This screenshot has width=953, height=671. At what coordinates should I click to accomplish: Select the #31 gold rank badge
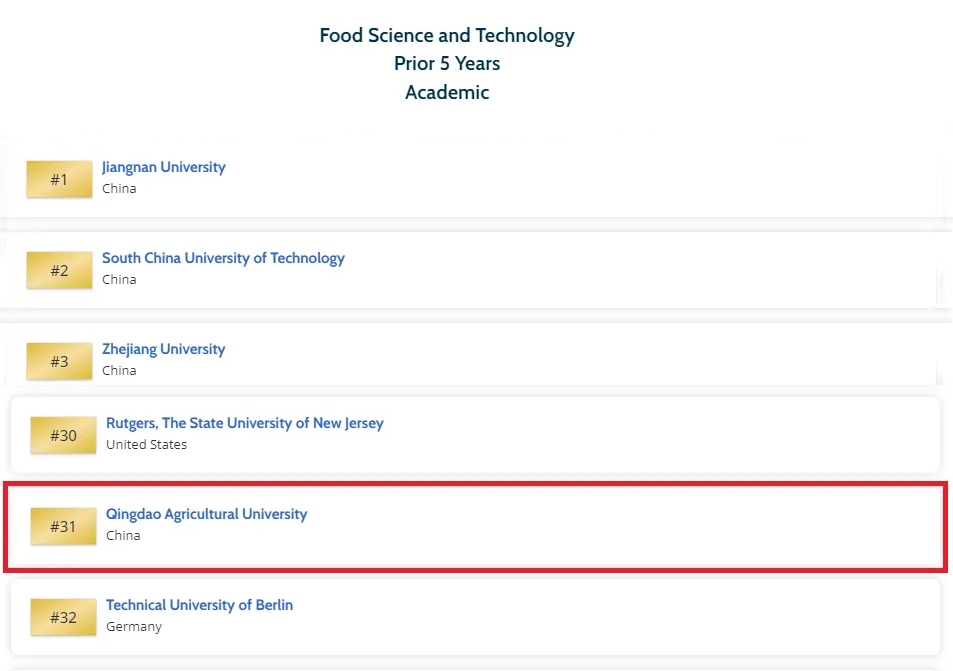click(63, 527)
